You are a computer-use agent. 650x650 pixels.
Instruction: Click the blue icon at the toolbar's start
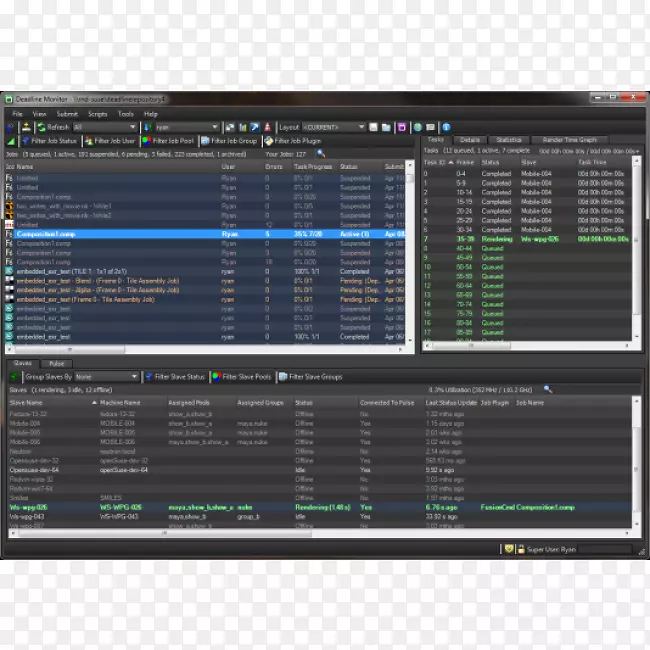coord(11,127)
